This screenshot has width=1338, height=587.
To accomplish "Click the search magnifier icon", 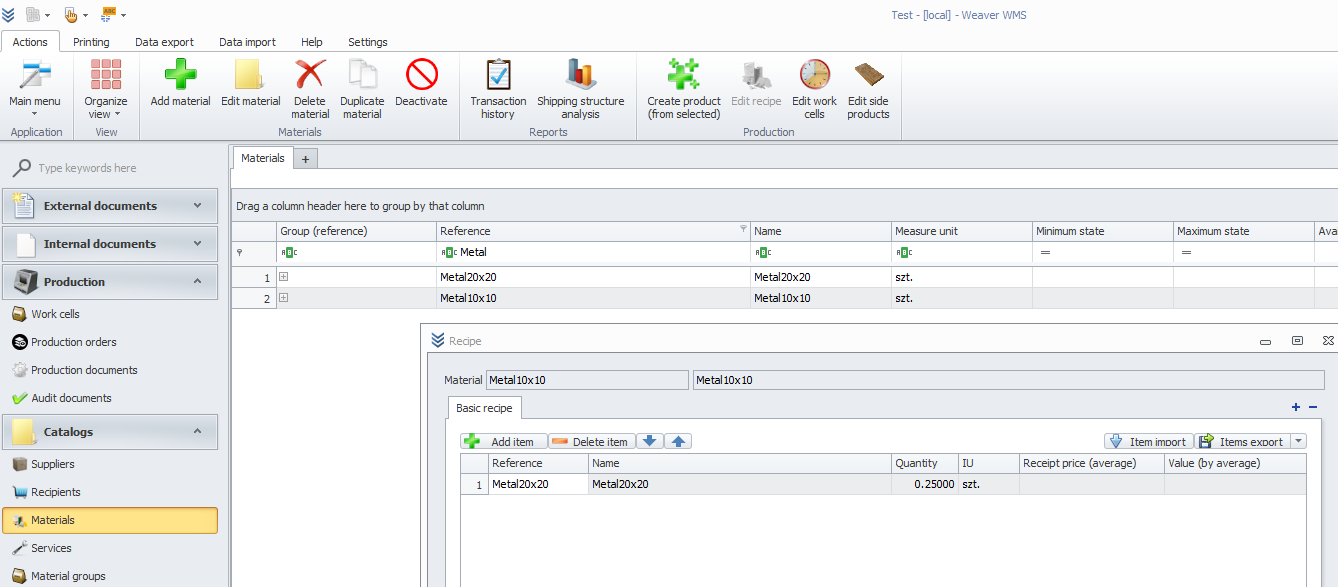I will tap(21, 168).
